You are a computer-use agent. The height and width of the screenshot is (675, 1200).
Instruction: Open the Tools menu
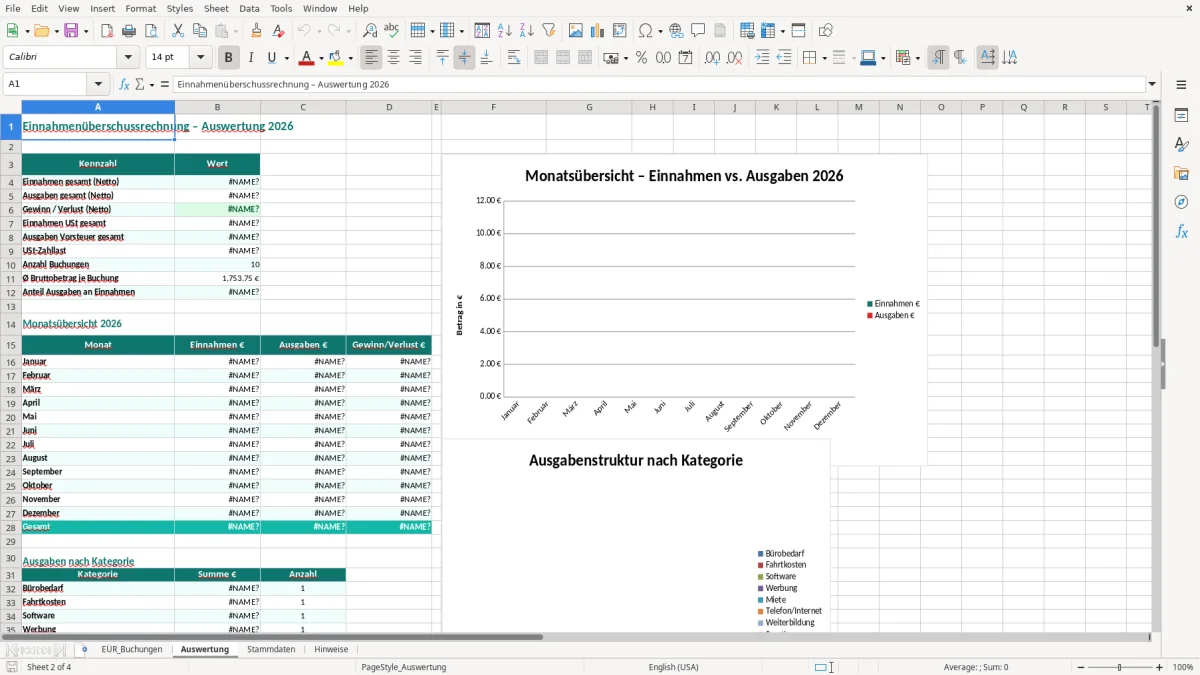[281, 8]
